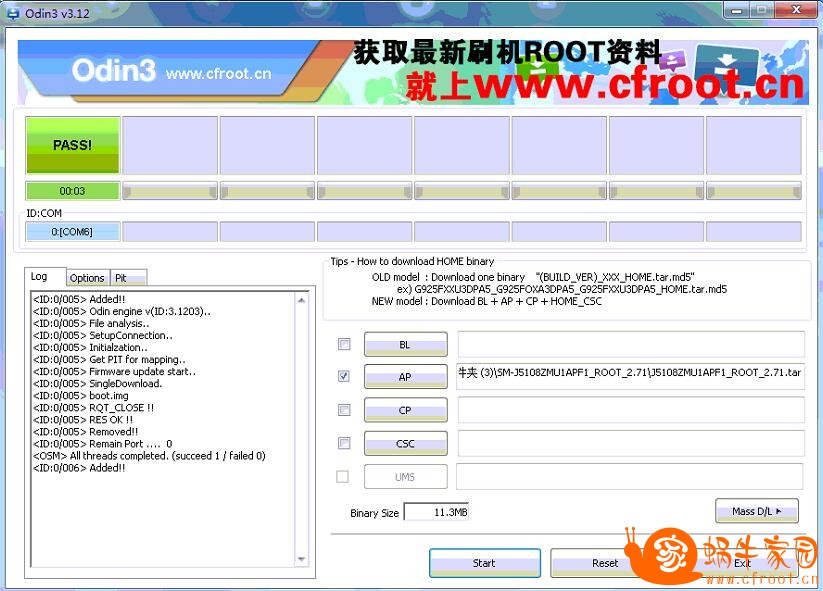
Task: Click the Odin3 title bar app icon
Action: pyautogui.click(x=12, y=13)
